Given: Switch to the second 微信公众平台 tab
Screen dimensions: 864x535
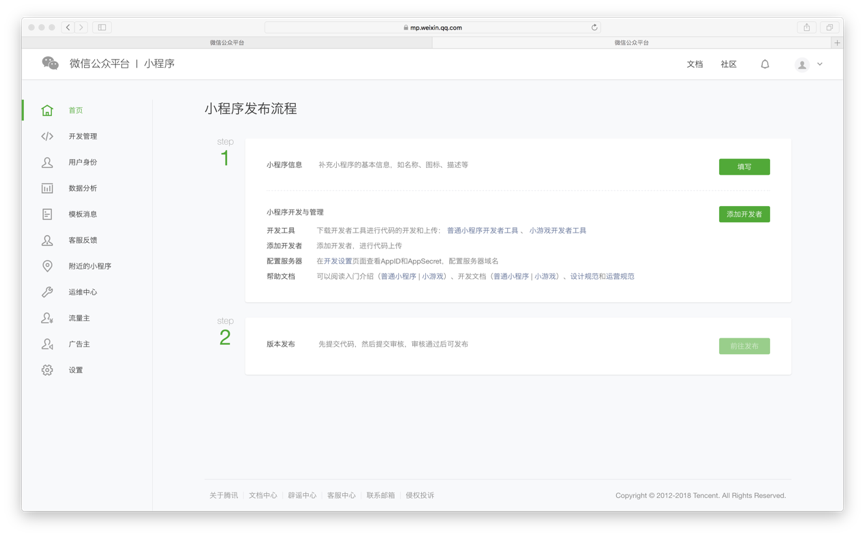Looking at the screenshot, I should pyautogui.click(x=632, y=42).
